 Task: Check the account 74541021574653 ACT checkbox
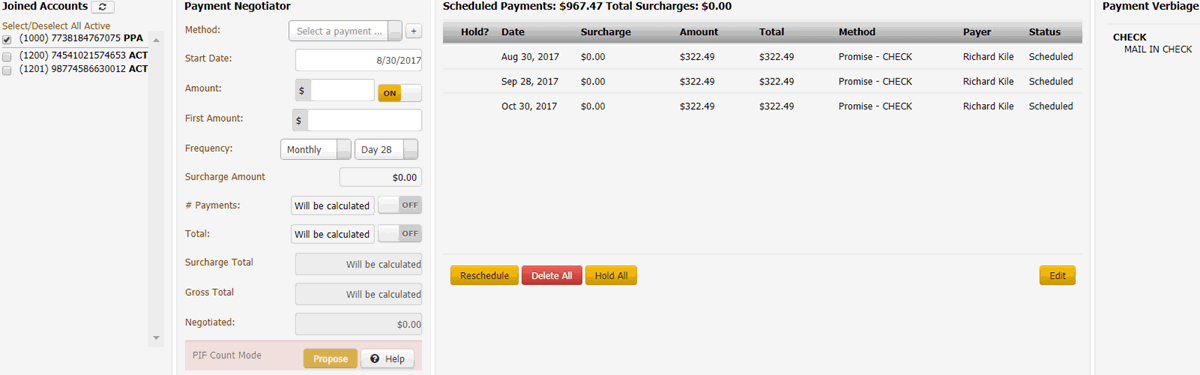pyautogui.click(x=7, y=56)
